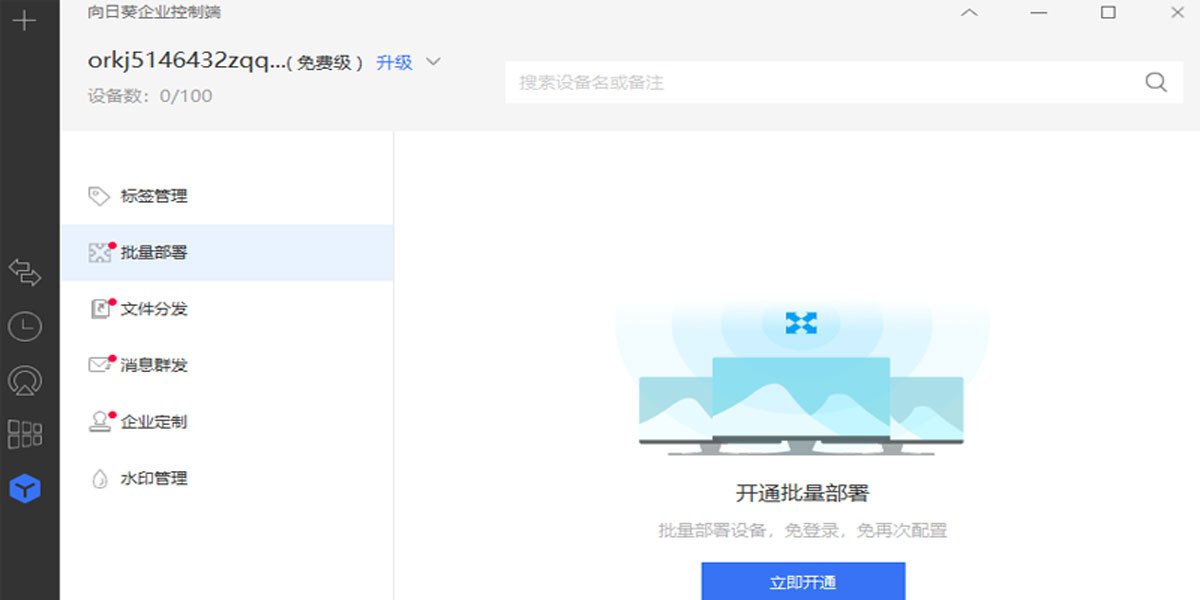1200x600 pixels.
Task: Expand the account dropdown arrow beside 升级
Action: 433,62
